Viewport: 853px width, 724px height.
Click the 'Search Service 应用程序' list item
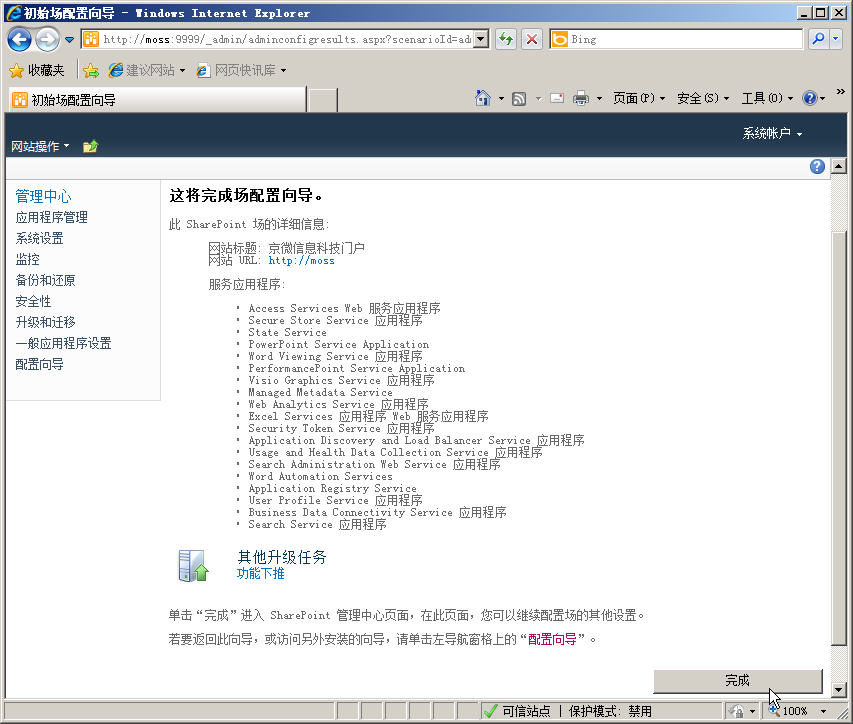(x=317, y=524)
